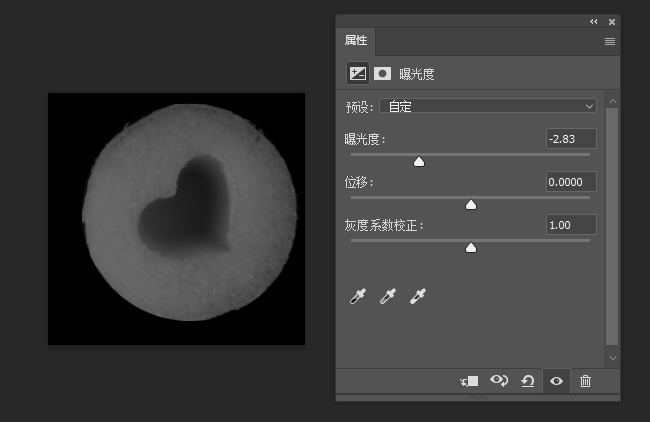Select the white point eyedropper
650x422 pixels.
coord(418,296)
